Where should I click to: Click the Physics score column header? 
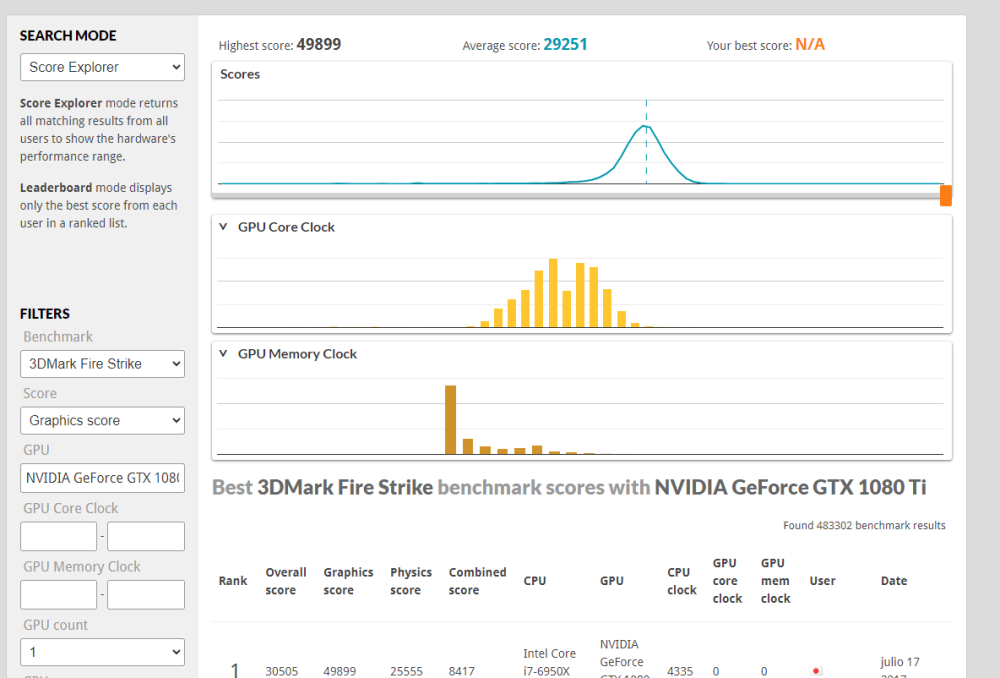(x=411, y=581)
